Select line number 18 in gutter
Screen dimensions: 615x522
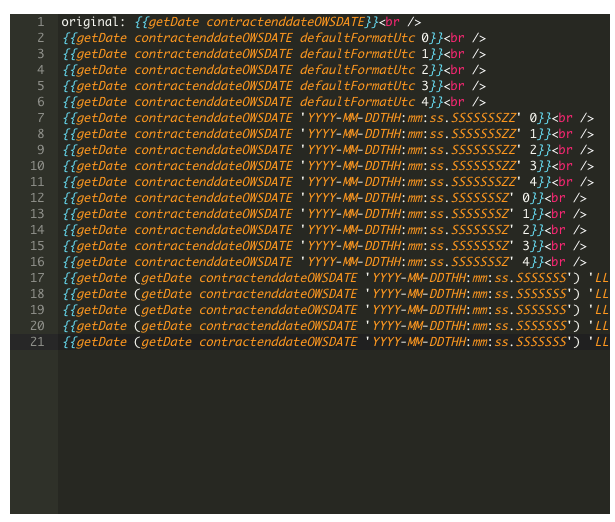37,294
